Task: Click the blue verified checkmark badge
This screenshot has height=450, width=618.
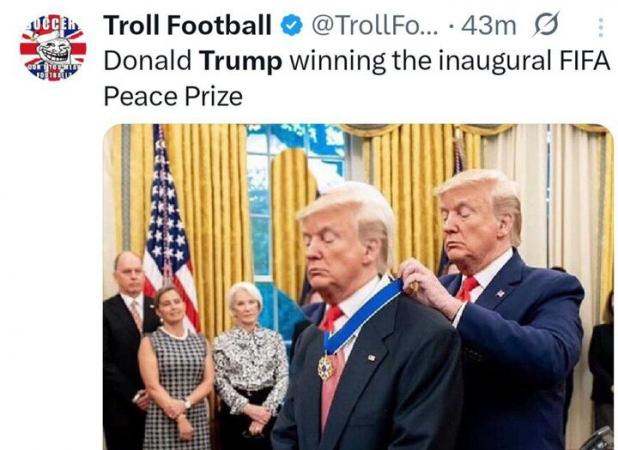Action: pyautogui.click(x=291, y=26)
